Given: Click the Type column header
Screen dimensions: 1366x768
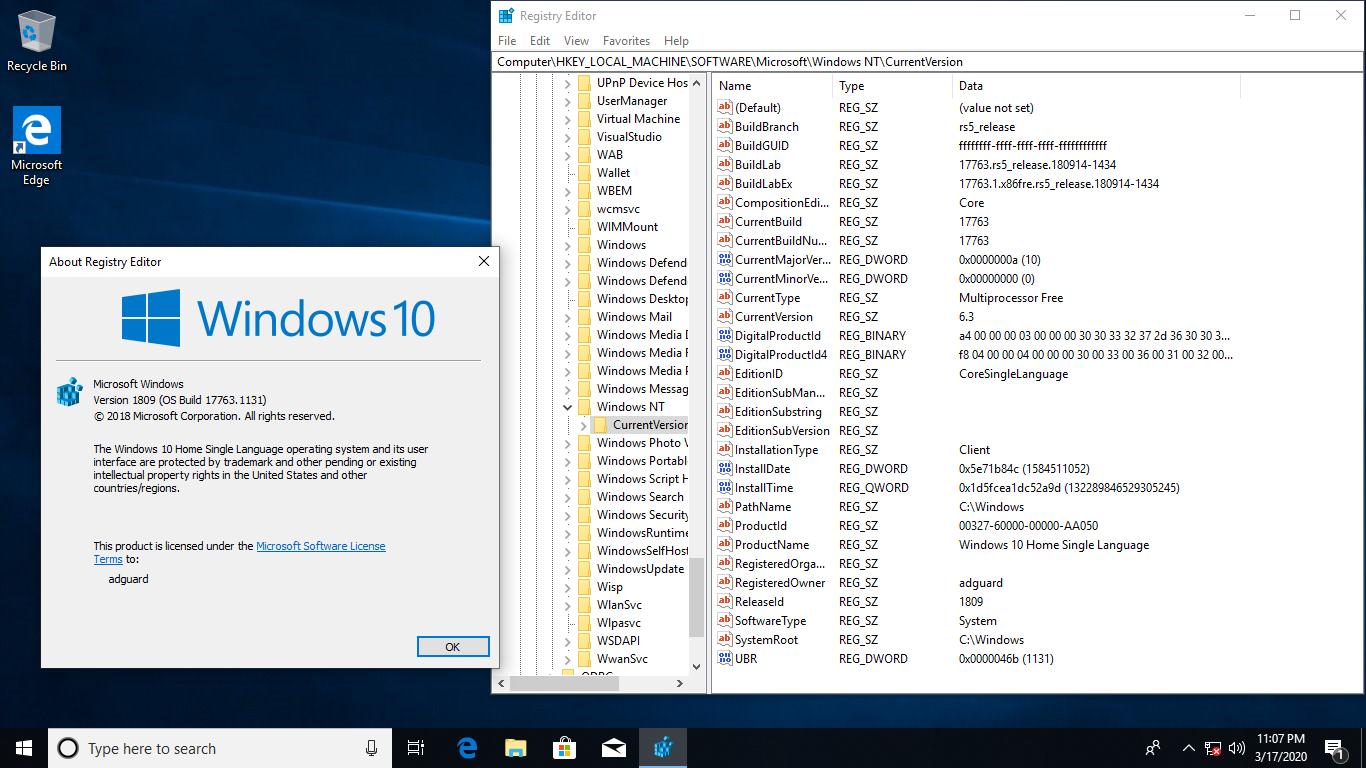Looking at the screenshot, I should click(x=892, y=86).
